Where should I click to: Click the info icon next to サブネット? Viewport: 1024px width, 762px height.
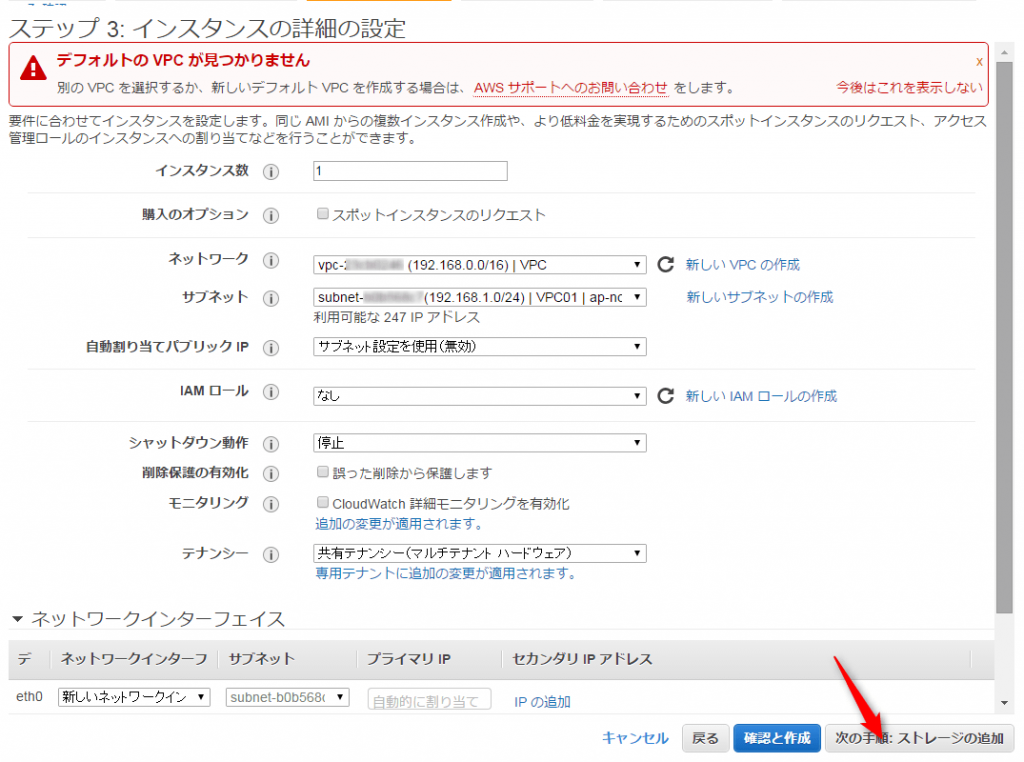click(270, 298)
